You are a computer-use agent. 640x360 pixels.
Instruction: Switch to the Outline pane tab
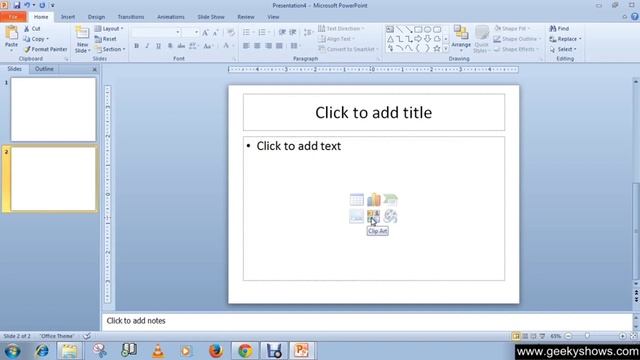[x=44, y=69]
